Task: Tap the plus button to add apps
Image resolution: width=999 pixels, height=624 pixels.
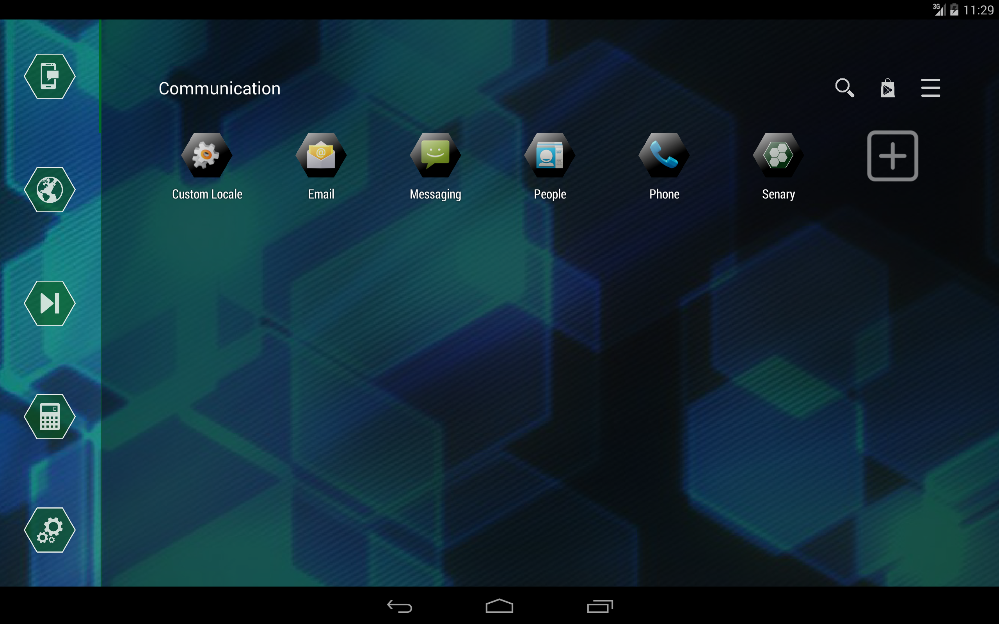Action: point(891,155)
